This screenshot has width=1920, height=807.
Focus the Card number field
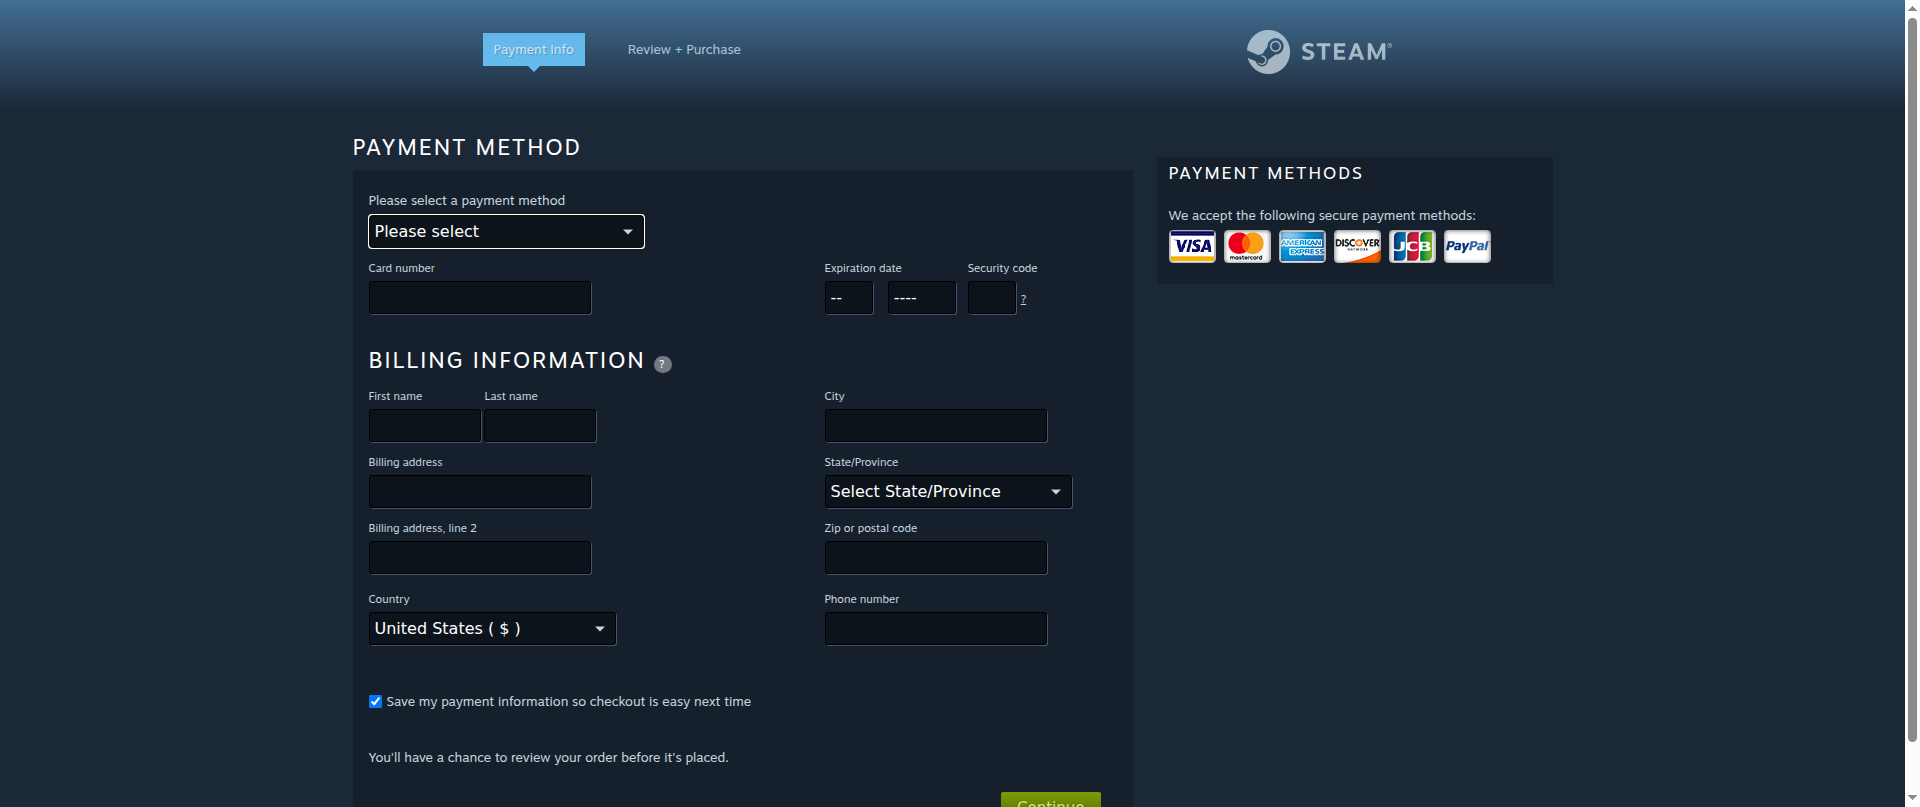480,298
